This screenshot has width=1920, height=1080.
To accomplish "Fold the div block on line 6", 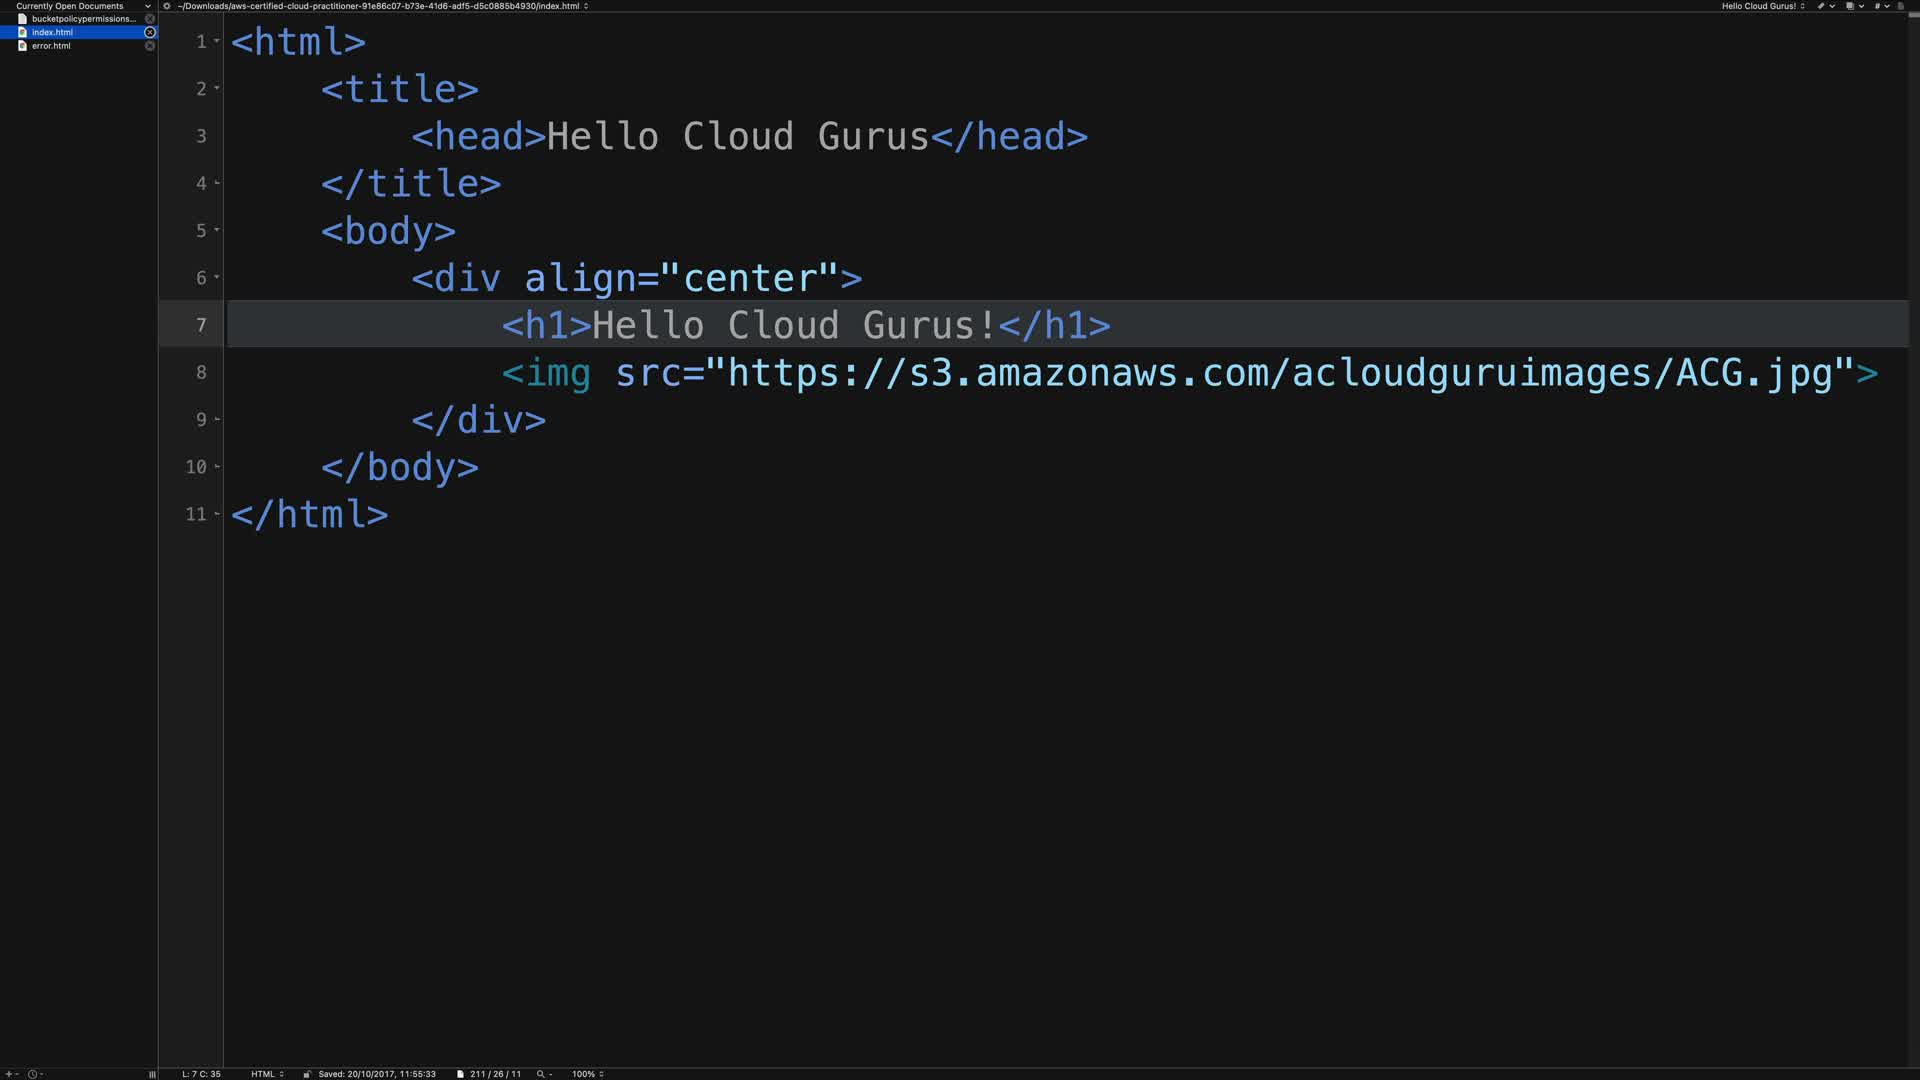I will pyautogui.click(x=217, y=277).
